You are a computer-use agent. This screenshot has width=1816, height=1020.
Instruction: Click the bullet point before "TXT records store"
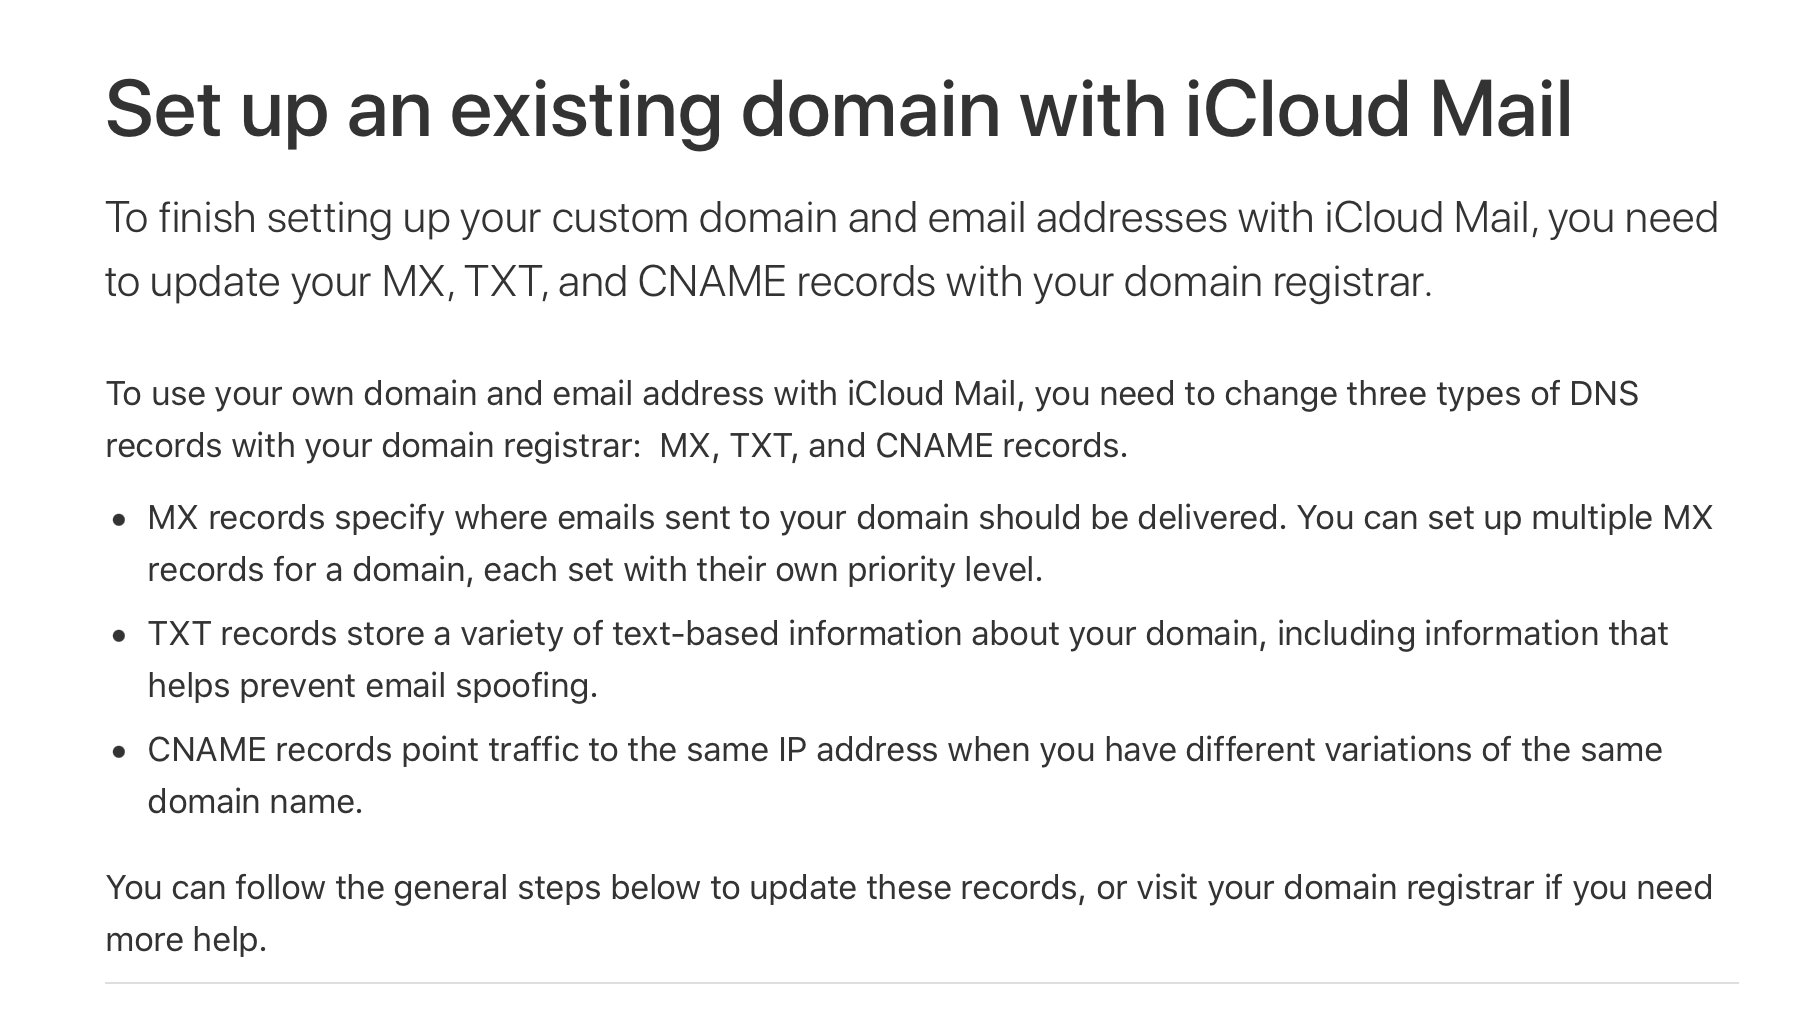click(120, 636)
